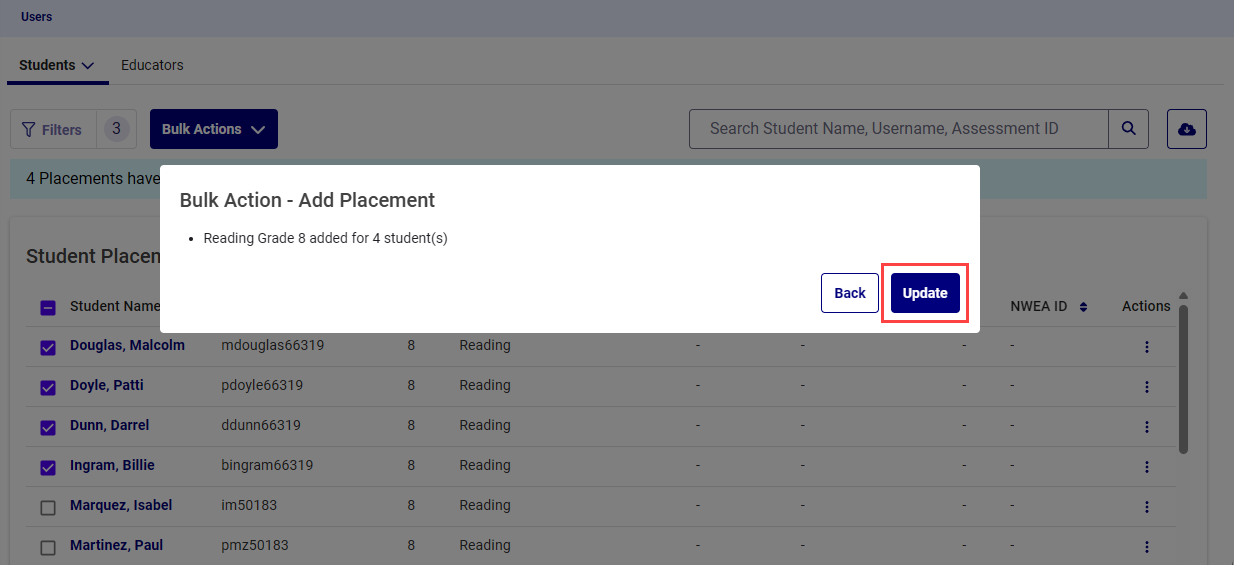
Task: Click the dialog title Bulk Action - Add Placement
Action: (307, 200)
